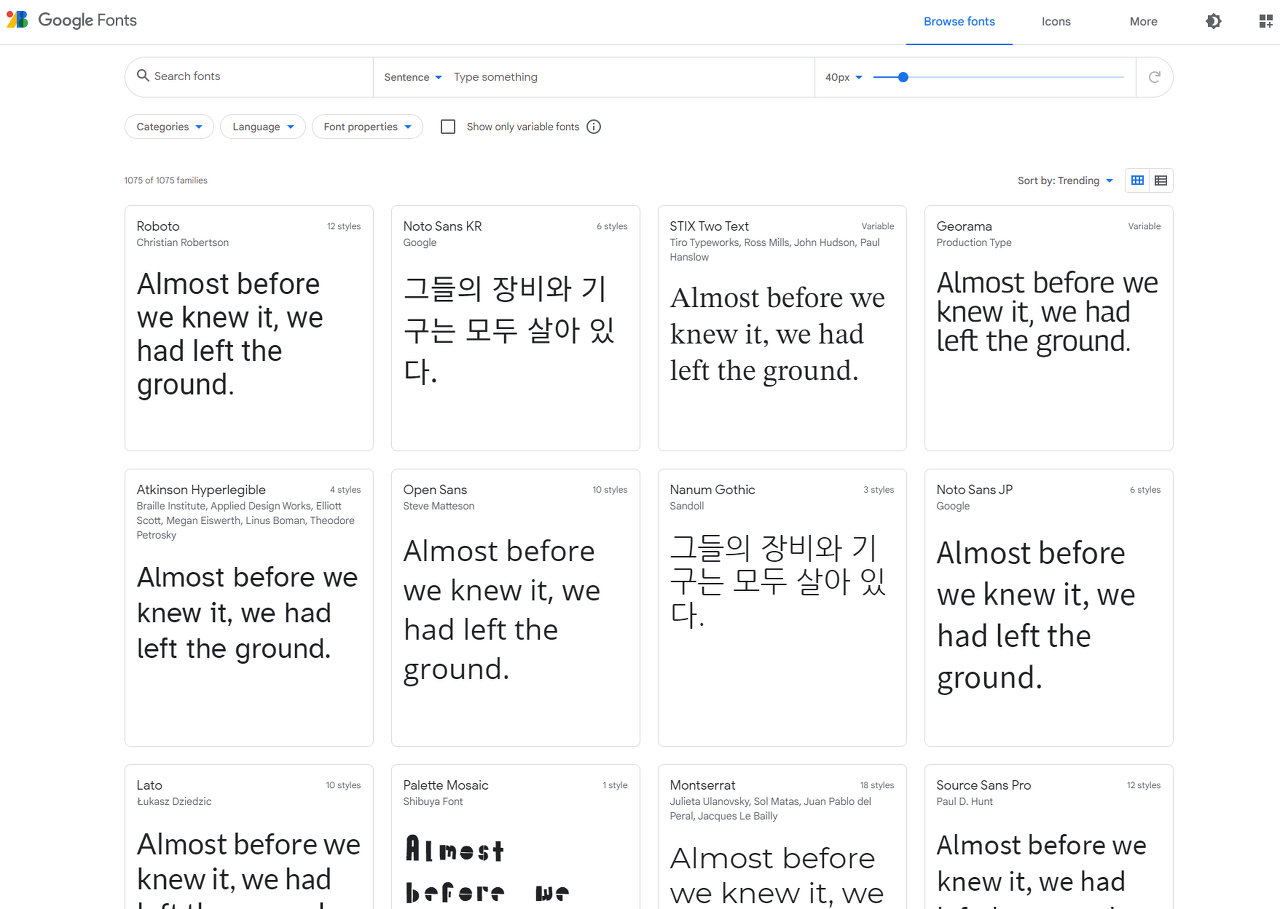Open the Noto Sans JP font

click(1049, 608)
